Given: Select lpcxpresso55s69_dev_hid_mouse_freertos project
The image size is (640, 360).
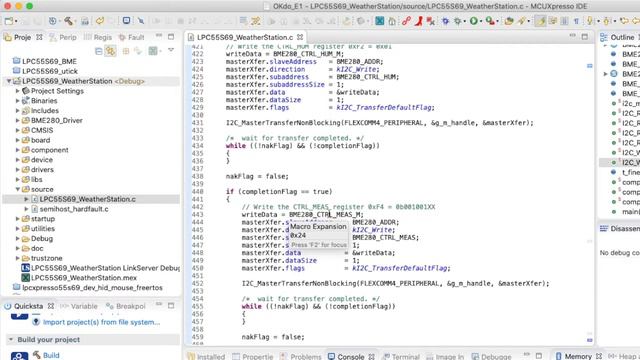Looking at the screenshot, I should pos(92,288).
